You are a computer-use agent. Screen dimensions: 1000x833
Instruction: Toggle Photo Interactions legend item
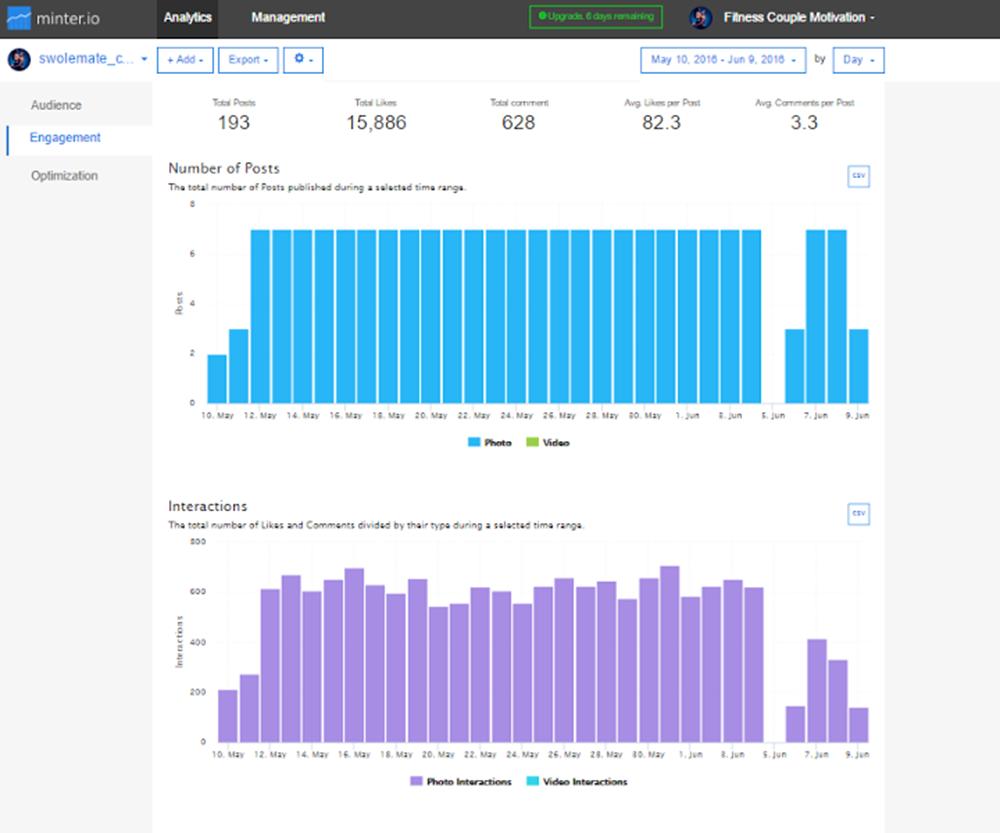pyautogui.click(x=461, y=781)
